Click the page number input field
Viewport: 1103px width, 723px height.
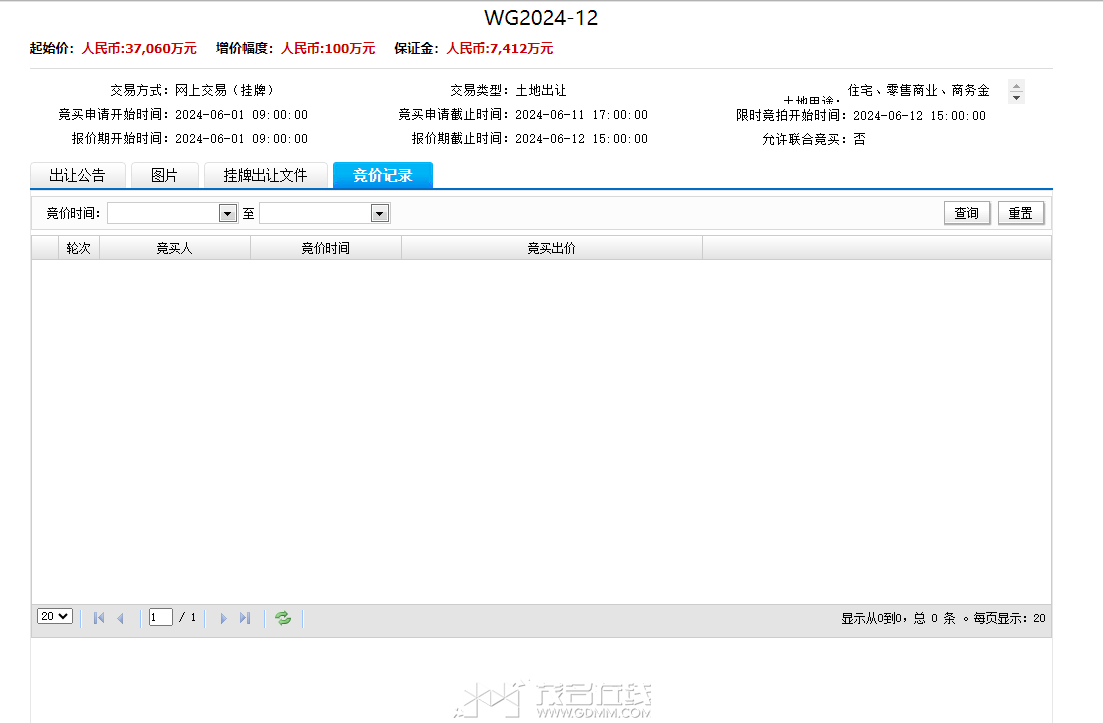click(160, 618)
